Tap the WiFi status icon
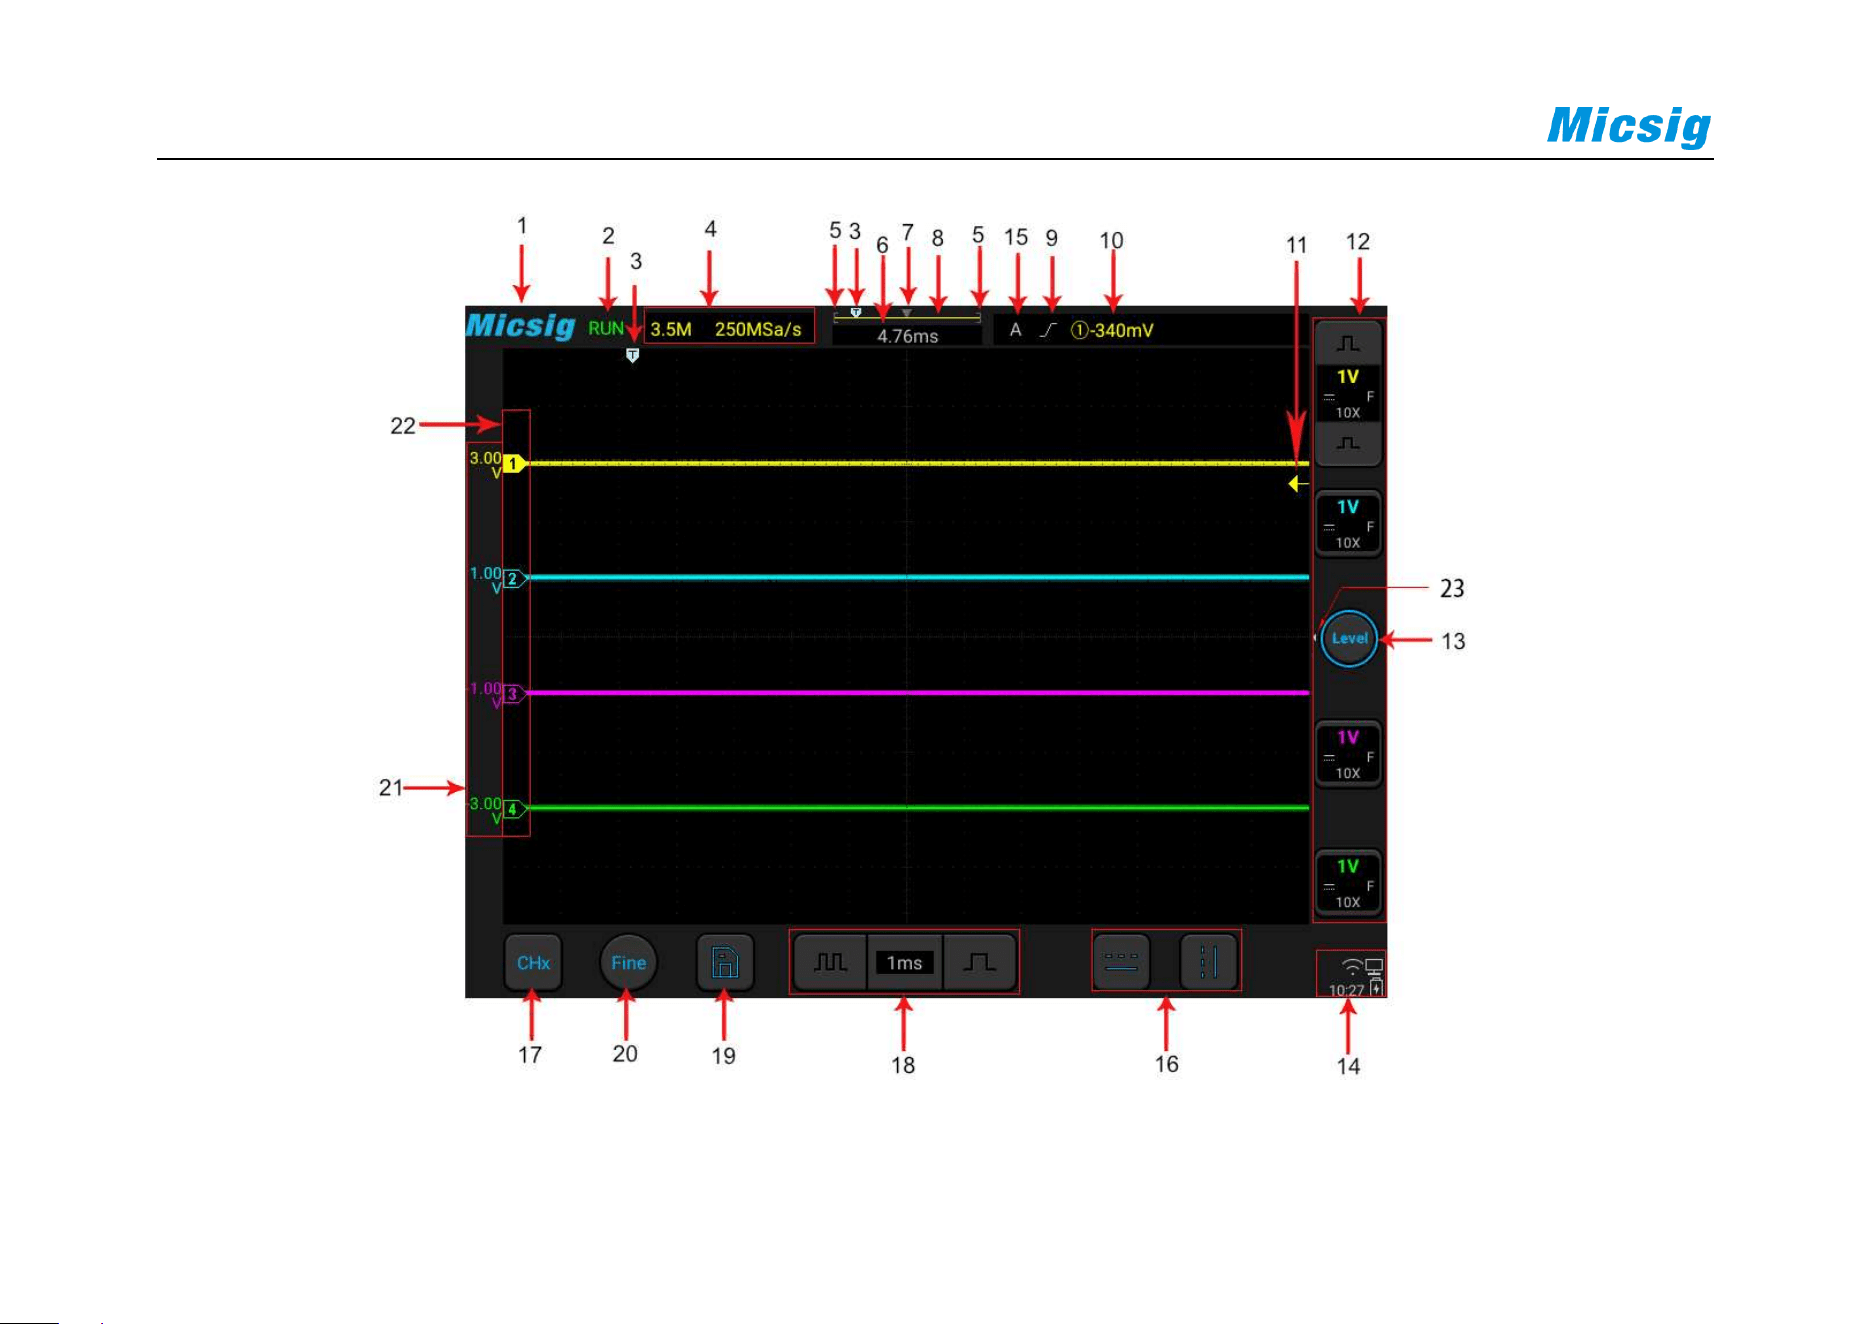The width and height of the screenshot is (1872, 1324). click(1352, 967)
